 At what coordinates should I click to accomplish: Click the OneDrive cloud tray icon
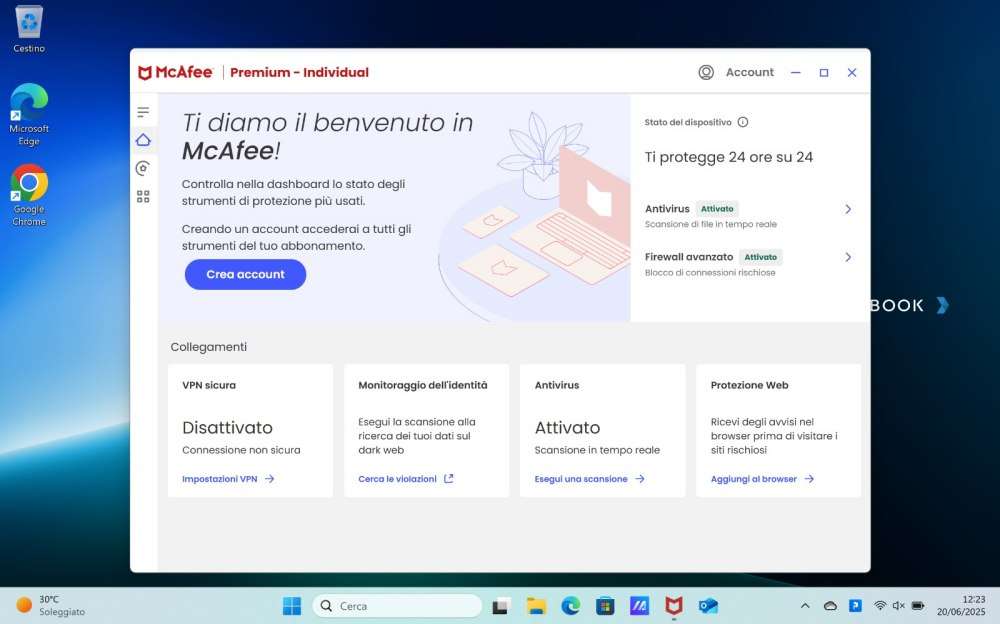tap(830, 605)
